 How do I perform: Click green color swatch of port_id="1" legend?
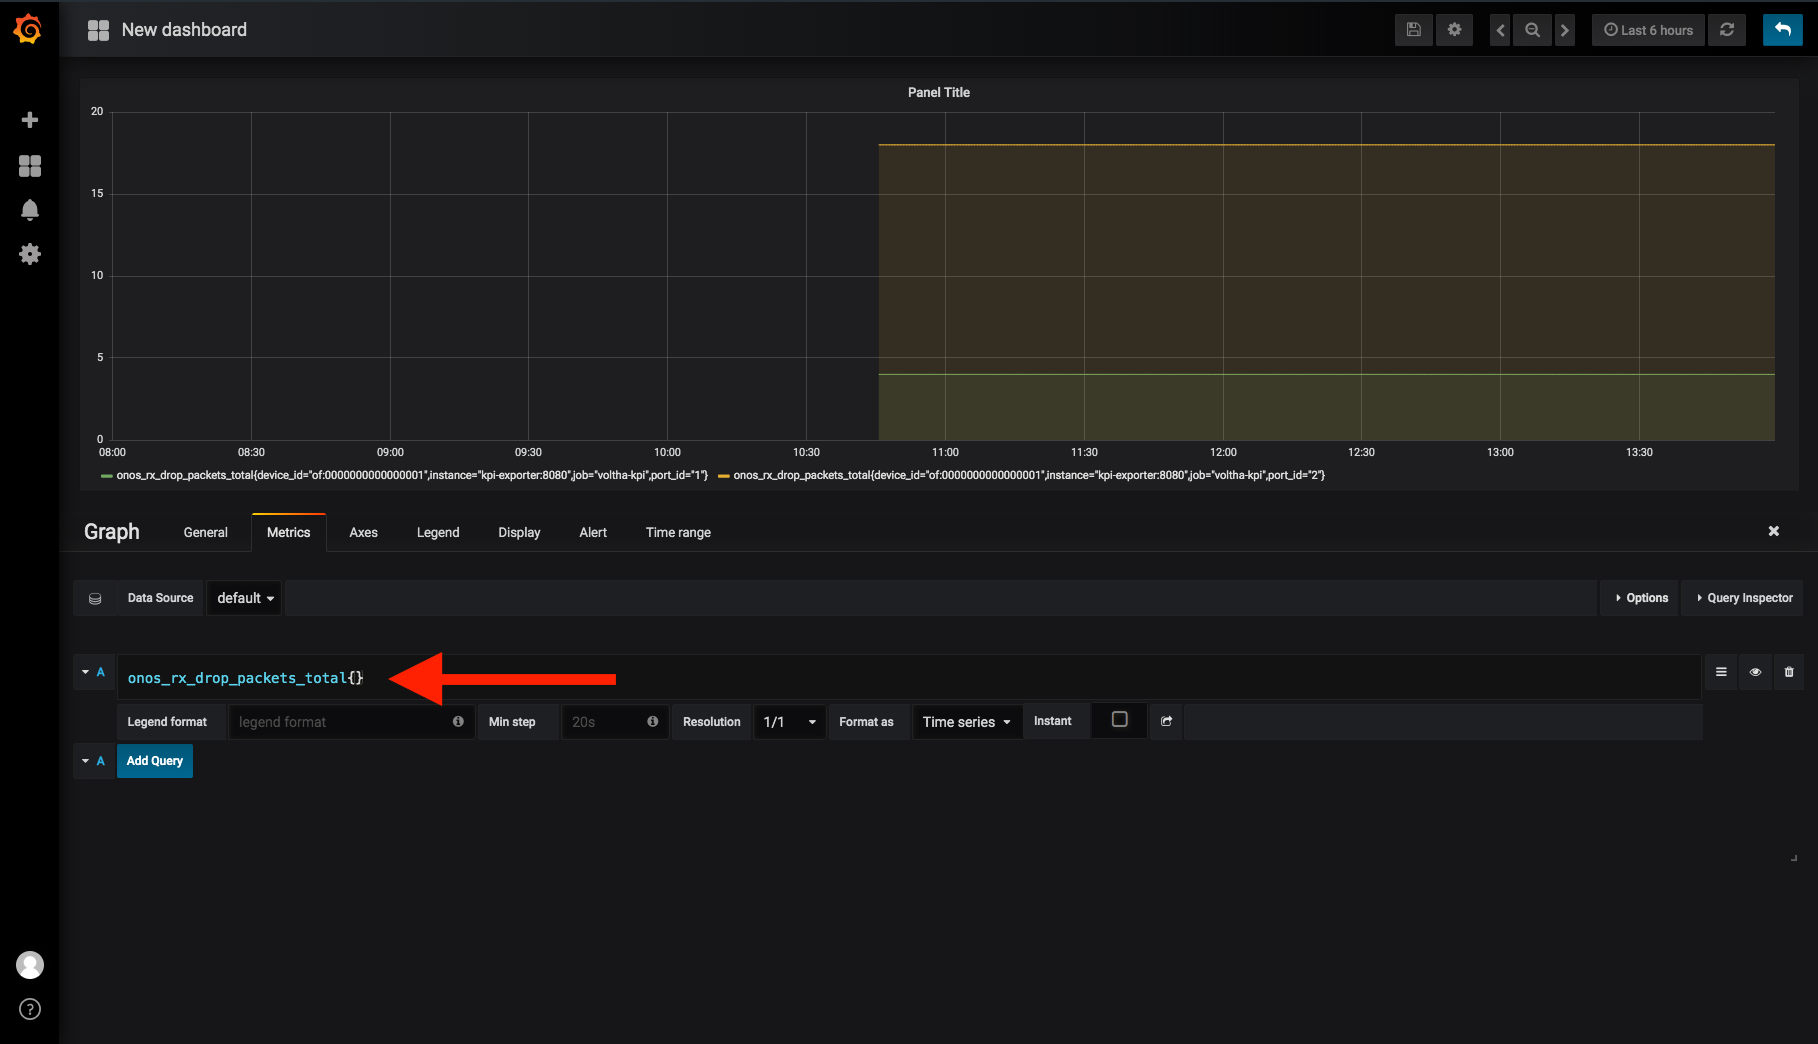pyautogui.click(x=106, y=476)
